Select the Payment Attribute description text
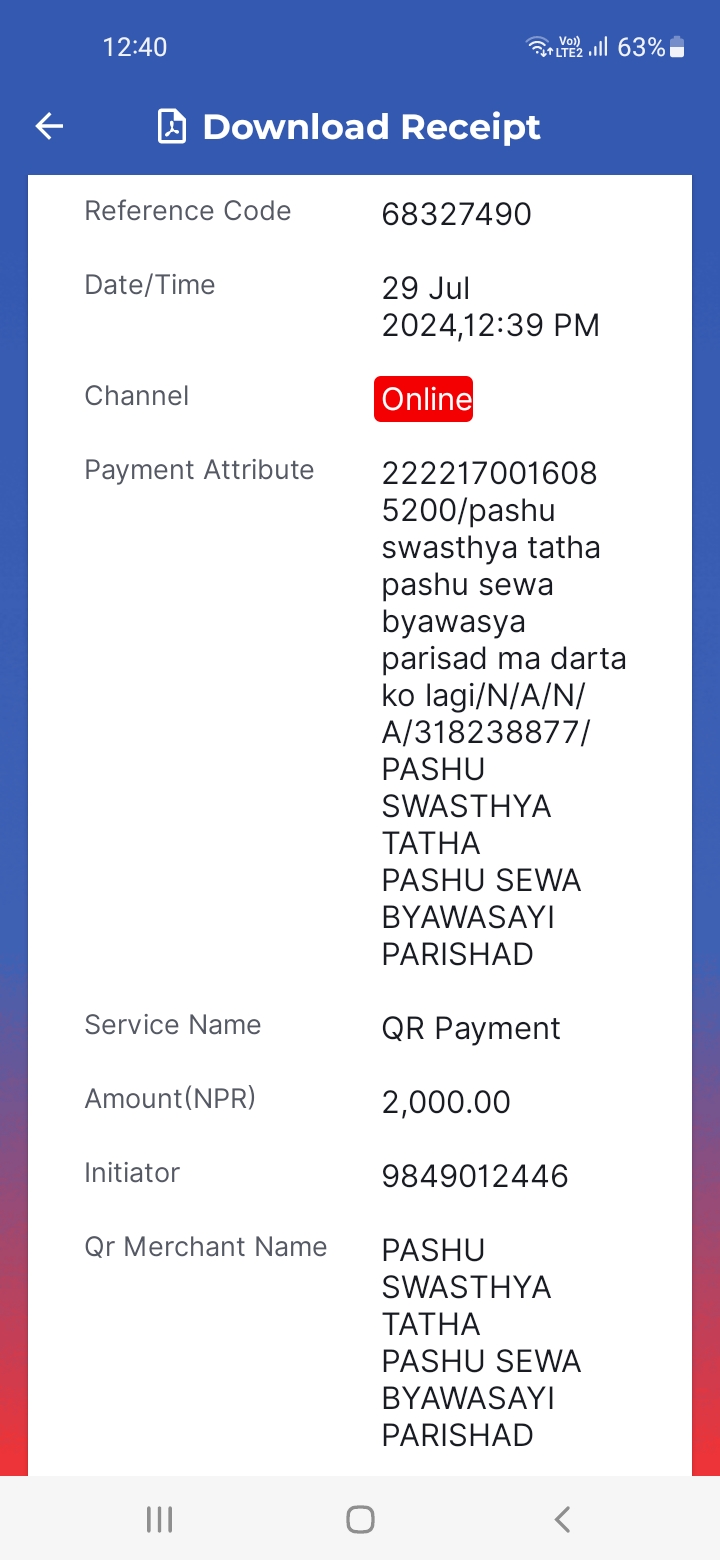The image size is (720, 1560). pos(504,713)
